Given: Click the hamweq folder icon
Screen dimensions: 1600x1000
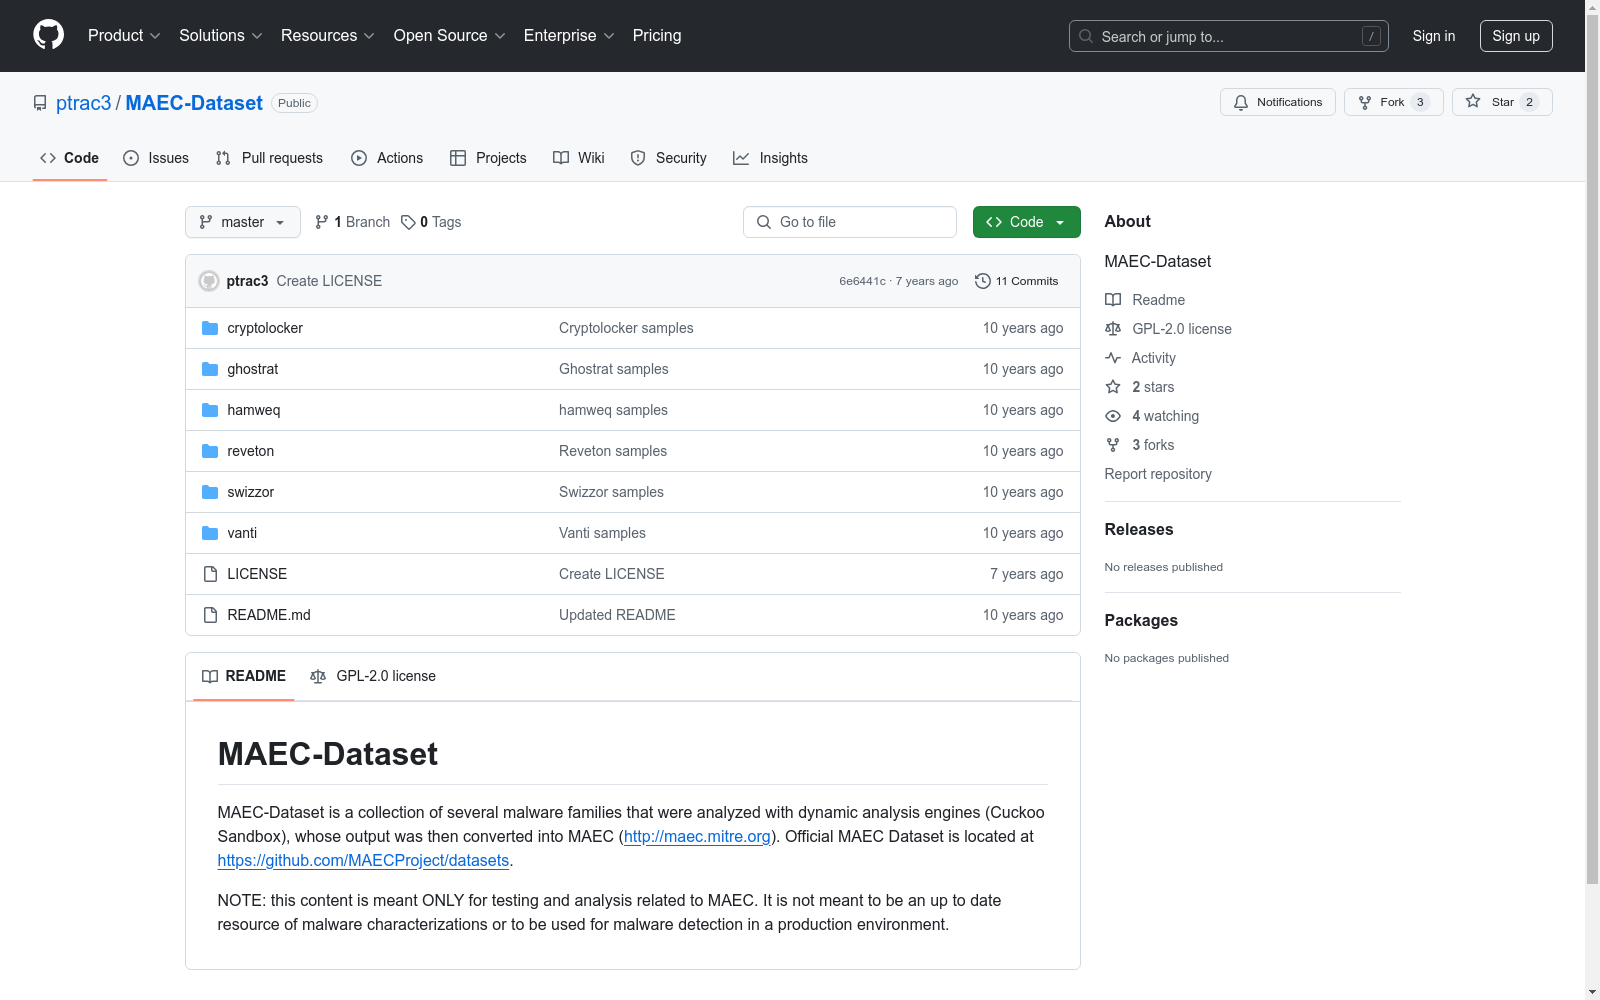Looking at the screenshot, I should pos(210,410).
